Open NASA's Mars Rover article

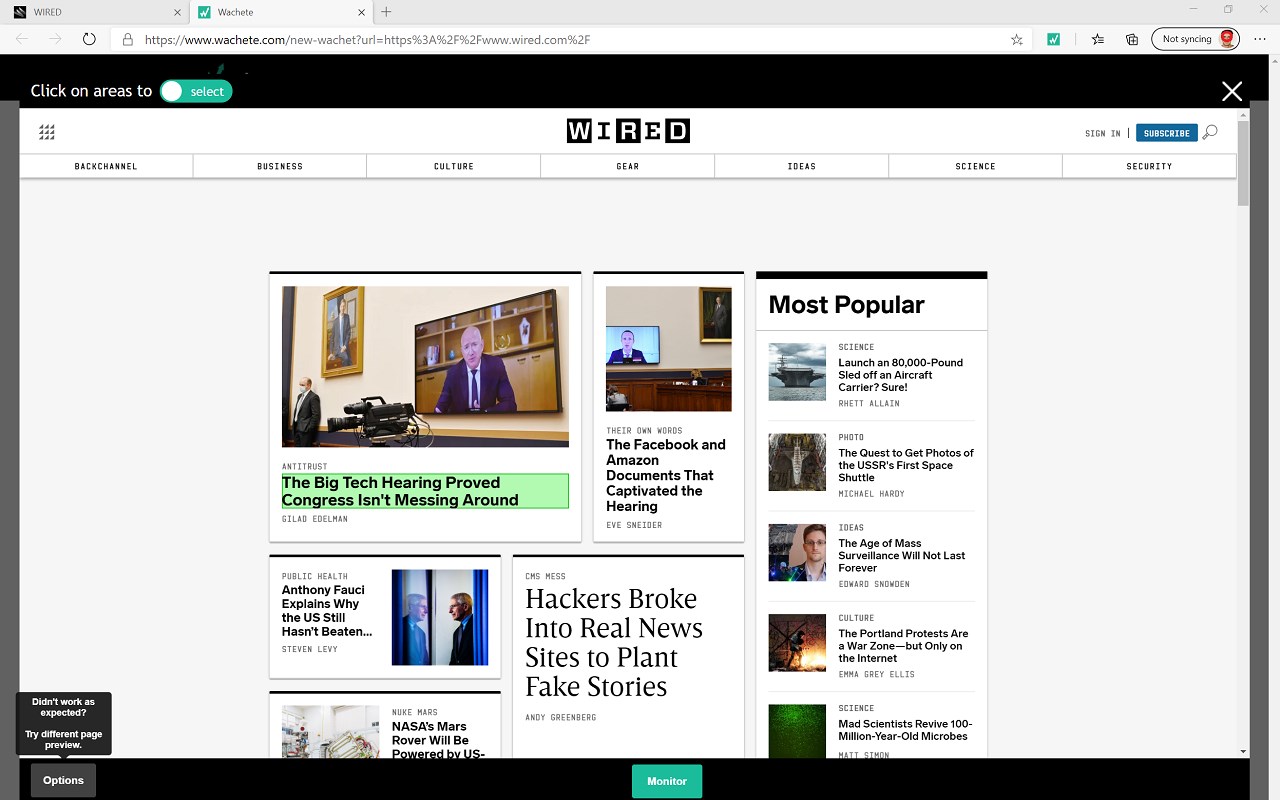(x=438, y=740)
